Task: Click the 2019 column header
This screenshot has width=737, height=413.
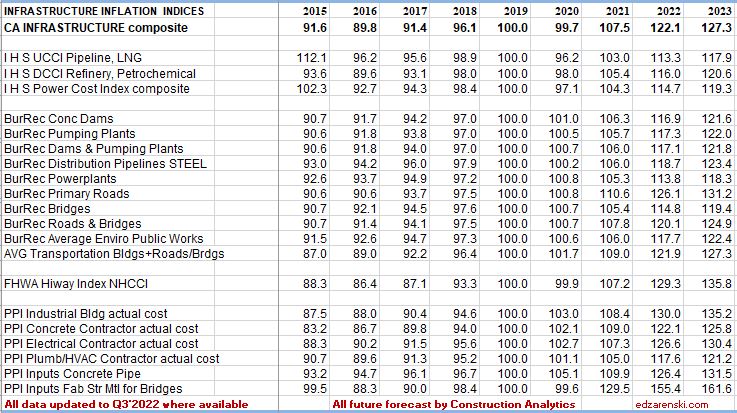Action: [x=513, y=10]
